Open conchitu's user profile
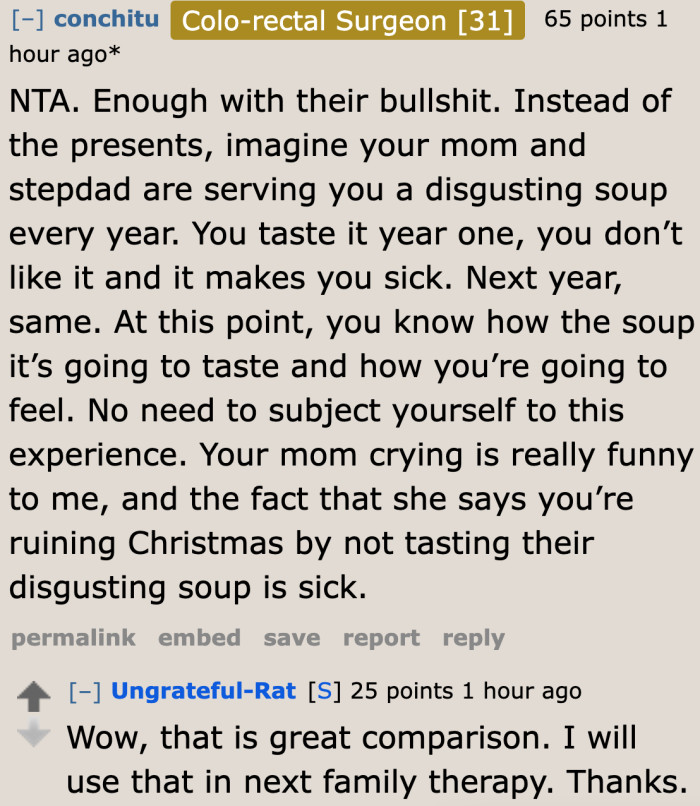 (106, 18)
